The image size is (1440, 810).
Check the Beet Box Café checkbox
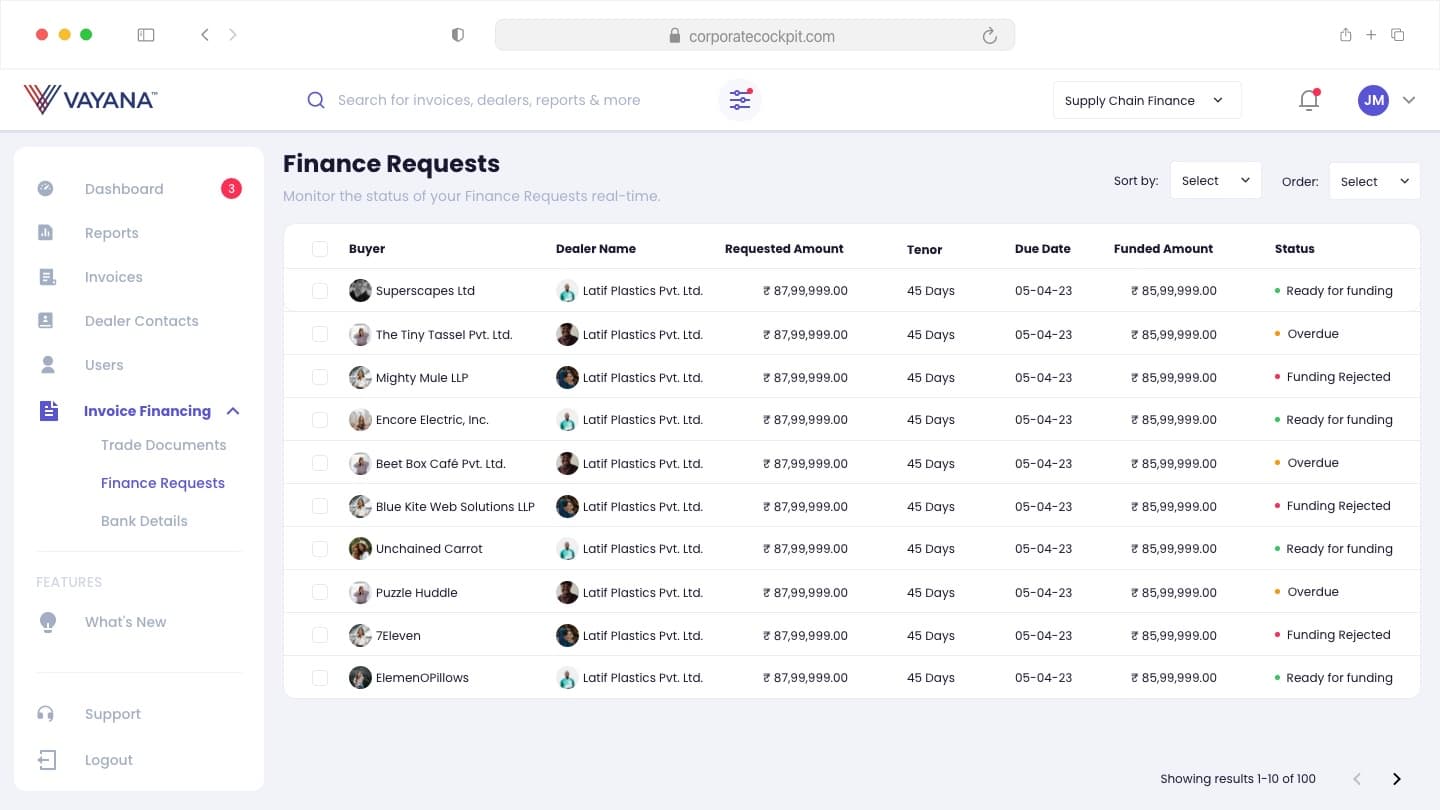[320, 463]
